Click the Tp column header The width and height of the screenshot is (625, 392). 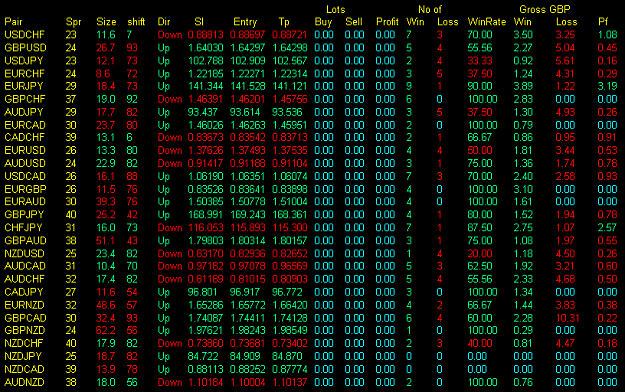pyautogui.click(x=284, y=22)
